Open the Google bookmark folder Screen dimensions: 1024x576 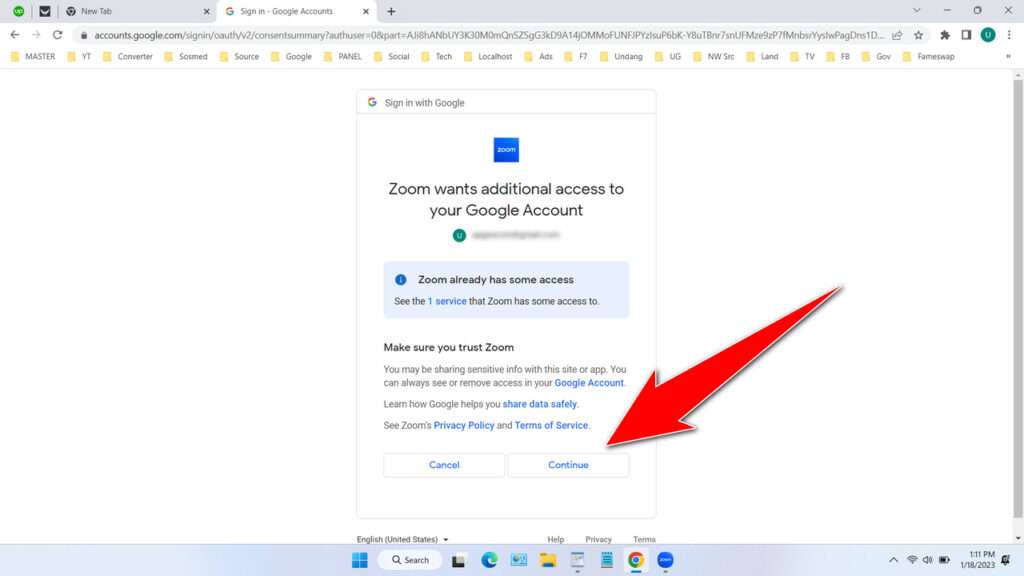pyautogui.click(x=291, y=57)
